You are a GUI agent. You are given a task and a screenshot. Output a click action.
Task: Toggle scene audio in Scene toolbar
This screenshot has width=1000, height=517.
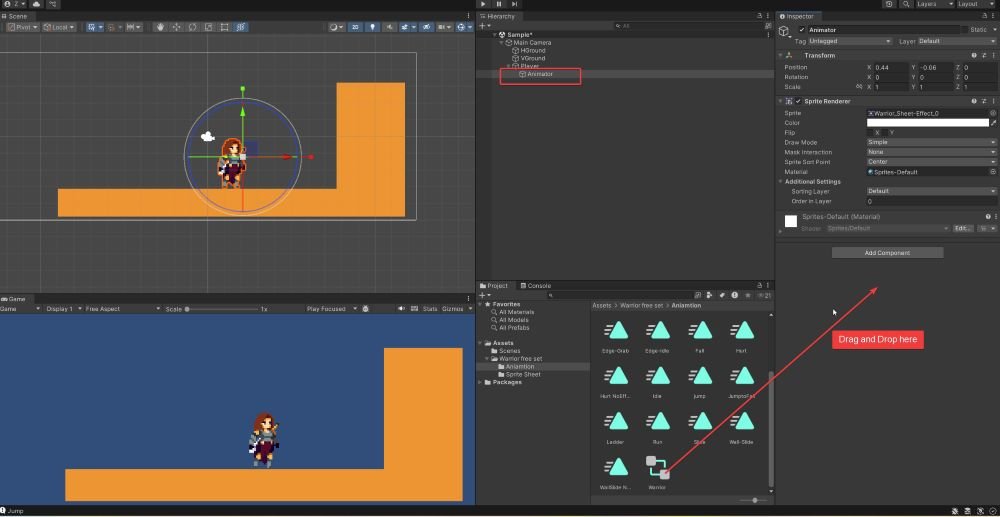point(388,27)
